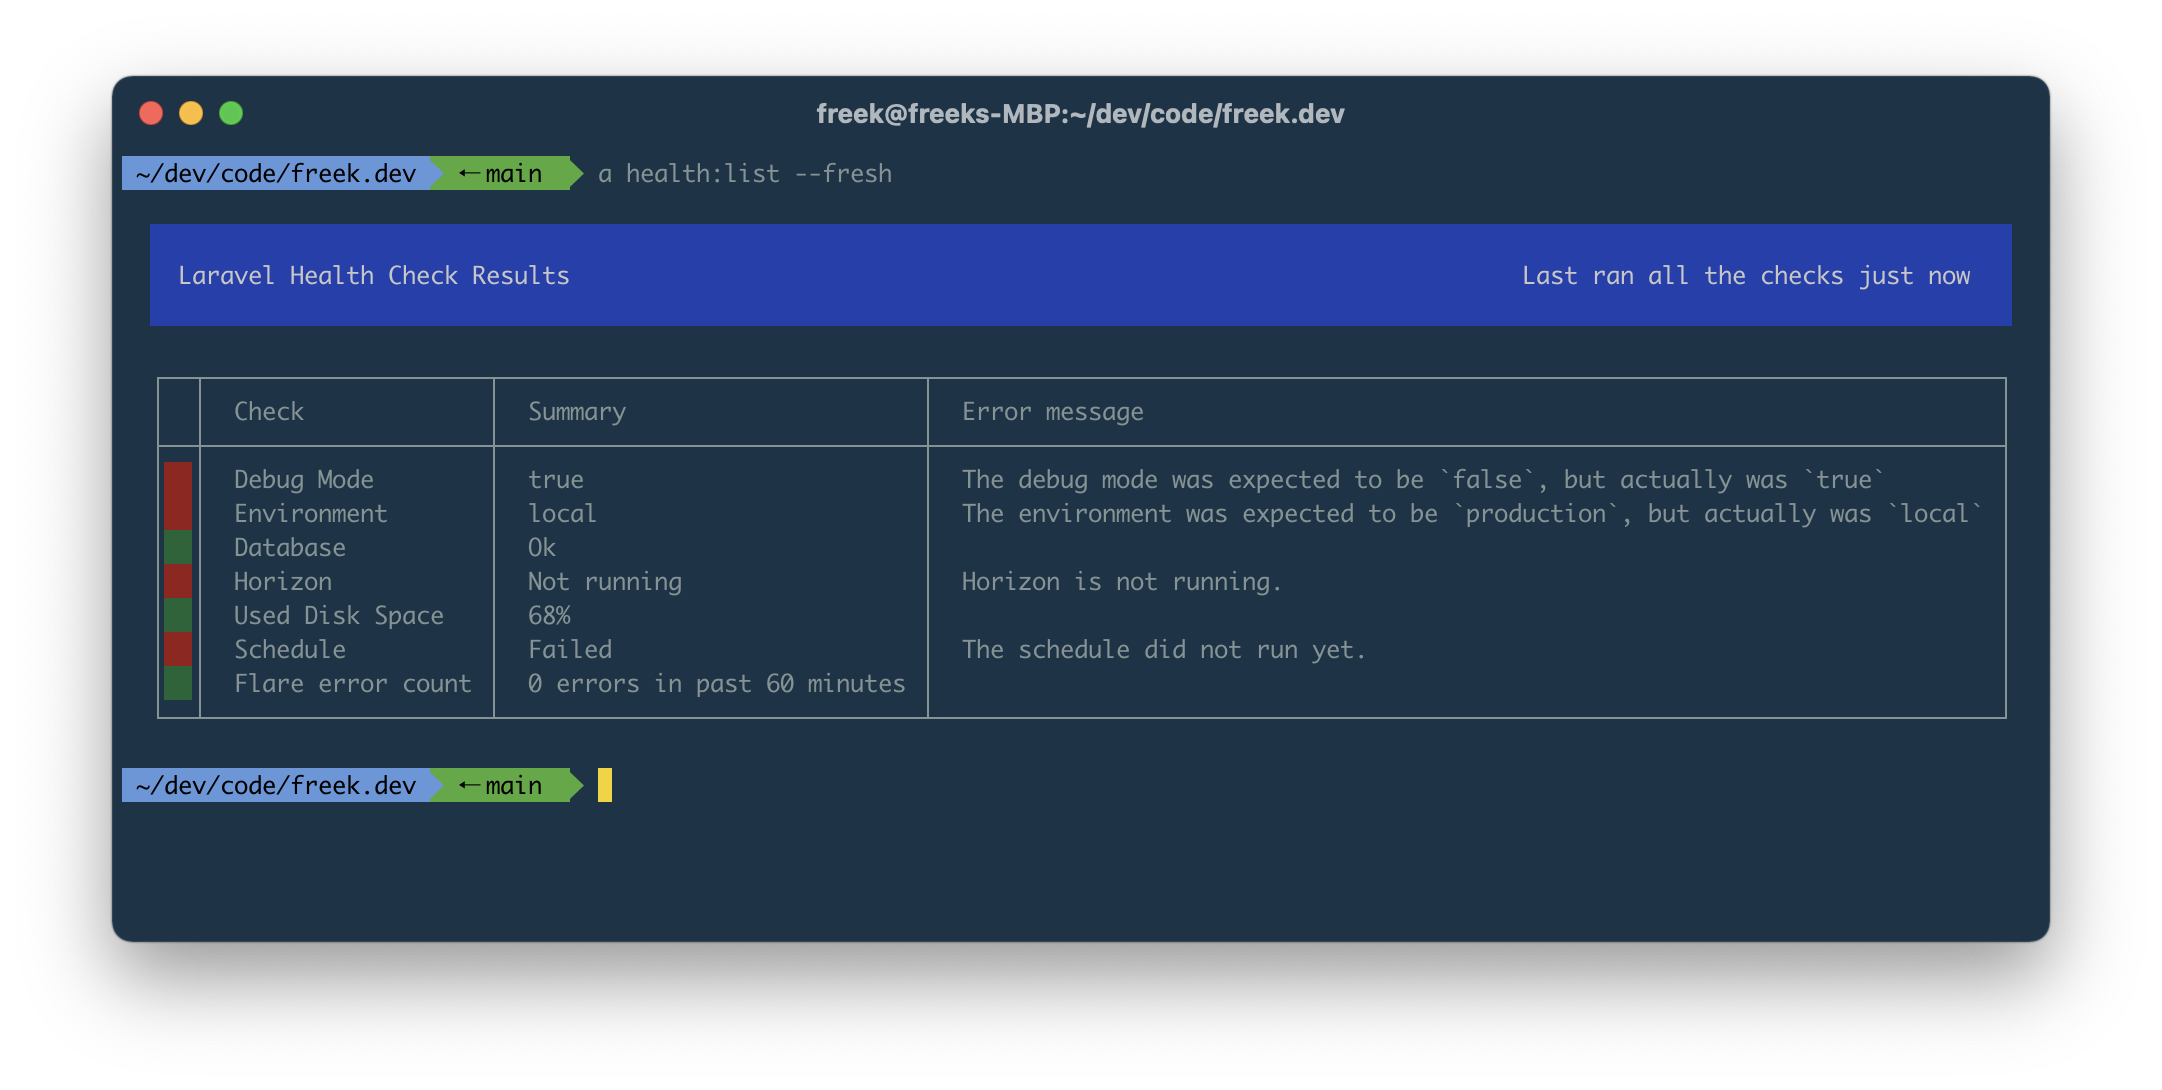
Task: Click the 'true' summary value
Action: (556, 480)
